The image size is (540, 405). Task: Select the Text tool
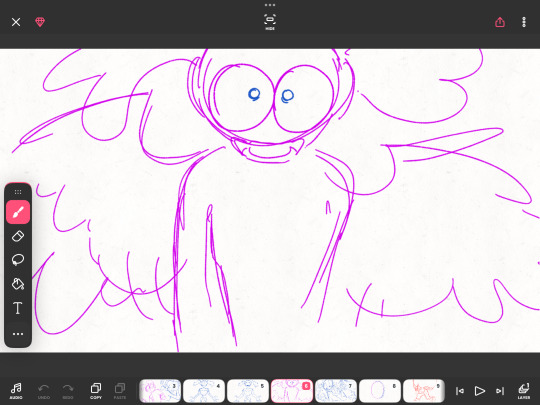(18, 308)
